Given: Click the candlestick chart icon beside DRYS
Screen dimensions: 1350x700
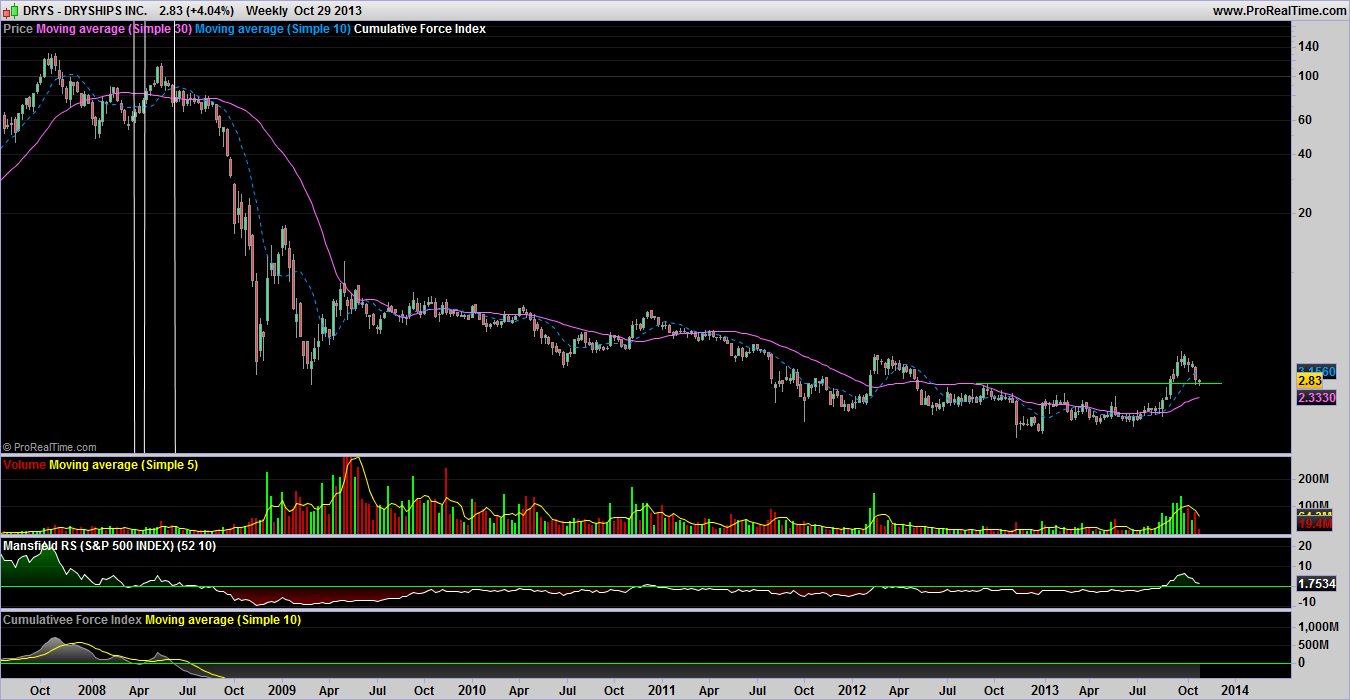Looking at the screenshot, I should click(x=10, y=10).
